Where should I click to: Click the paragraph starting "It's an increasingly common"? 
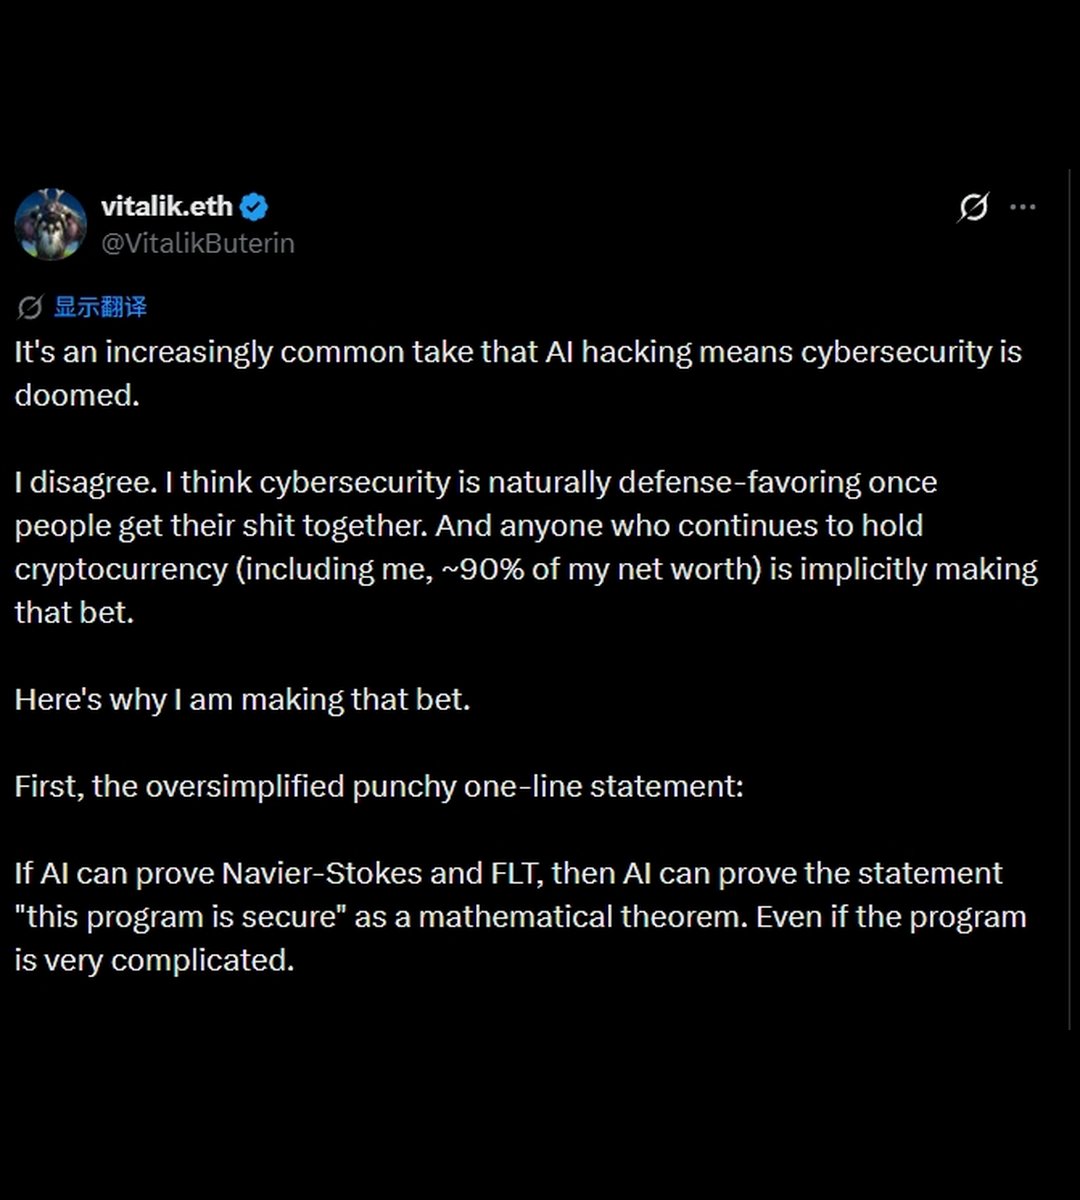click(518, 373)
